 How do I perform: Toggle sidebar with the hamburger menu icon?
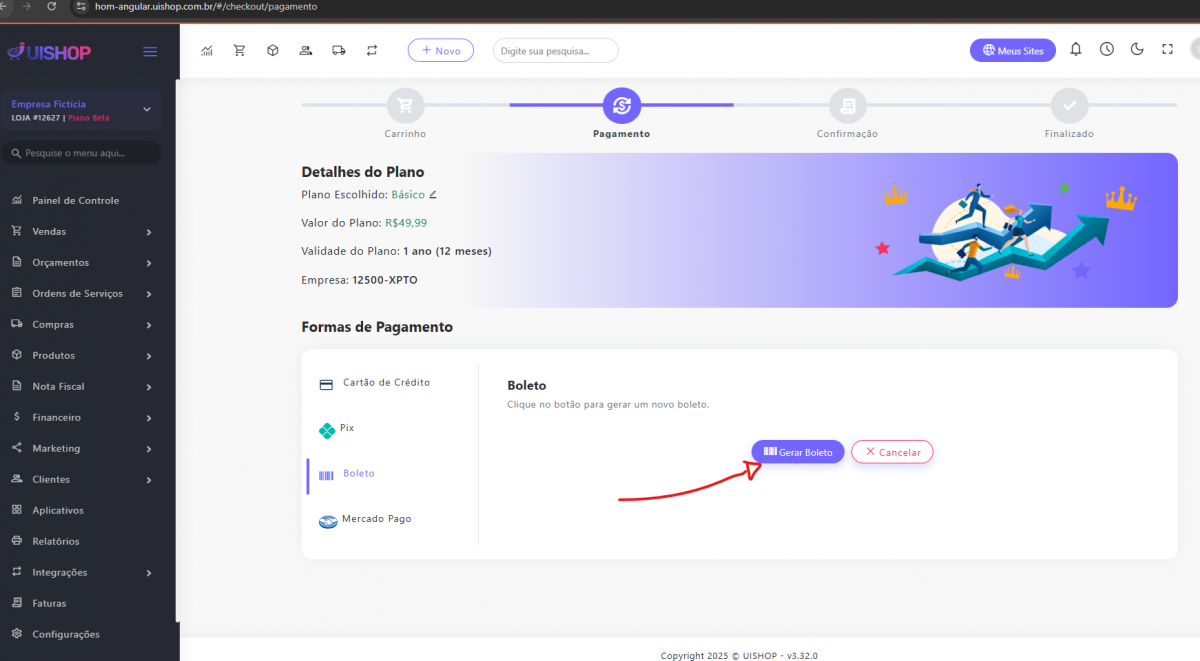point(150,52)
